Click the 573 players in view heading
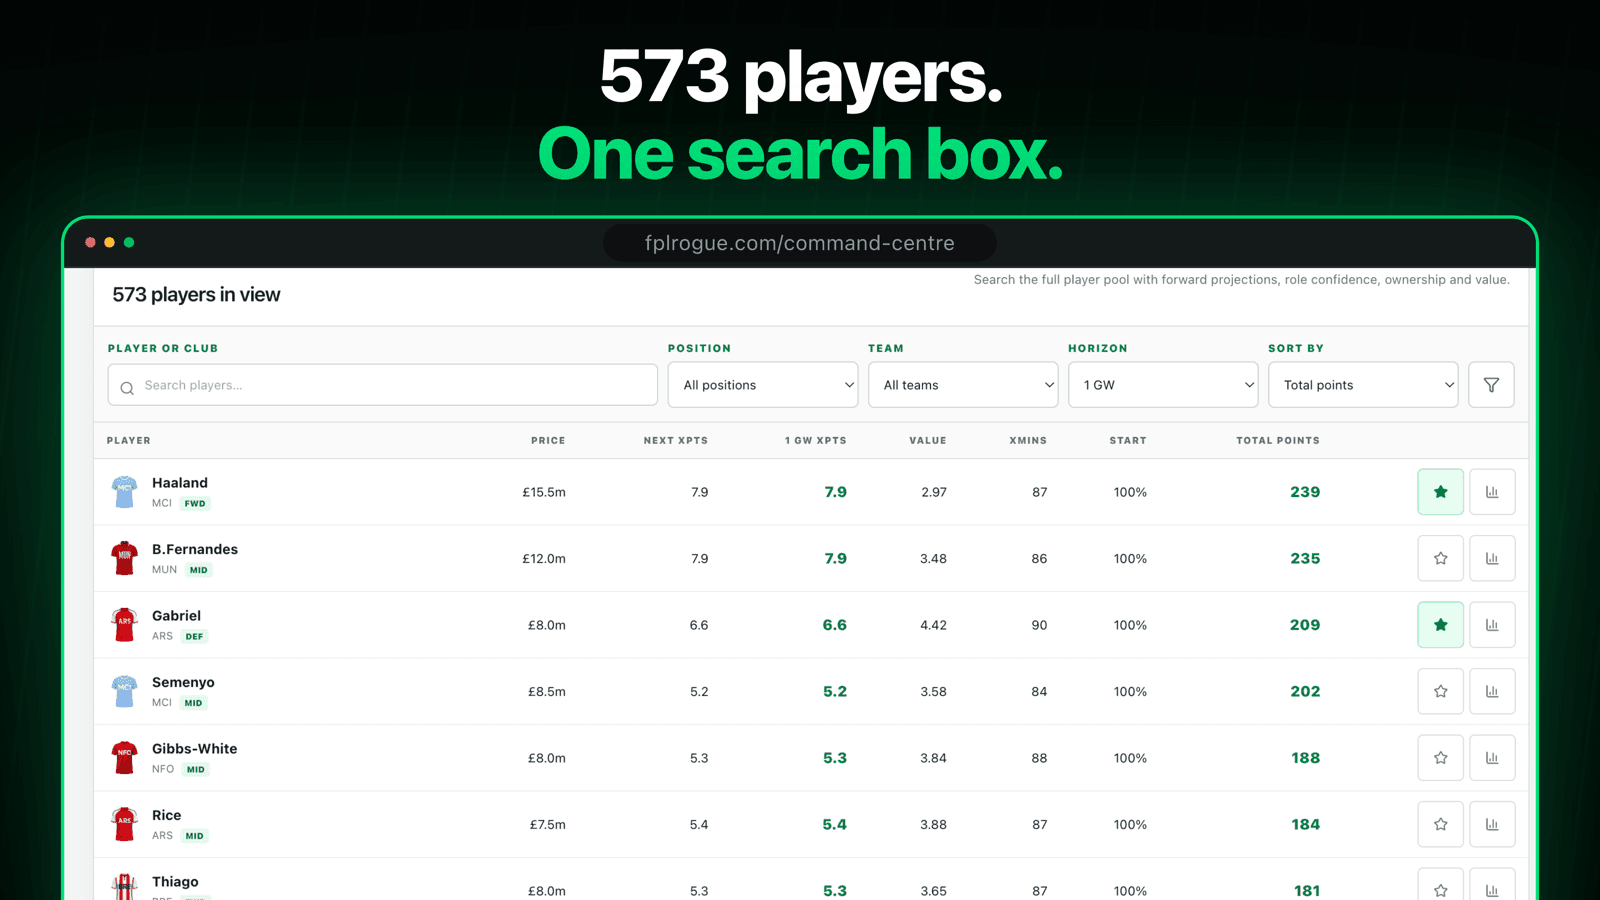Image resolution: width=1600 pixels, height=900 pixels. tap(196, 295)
